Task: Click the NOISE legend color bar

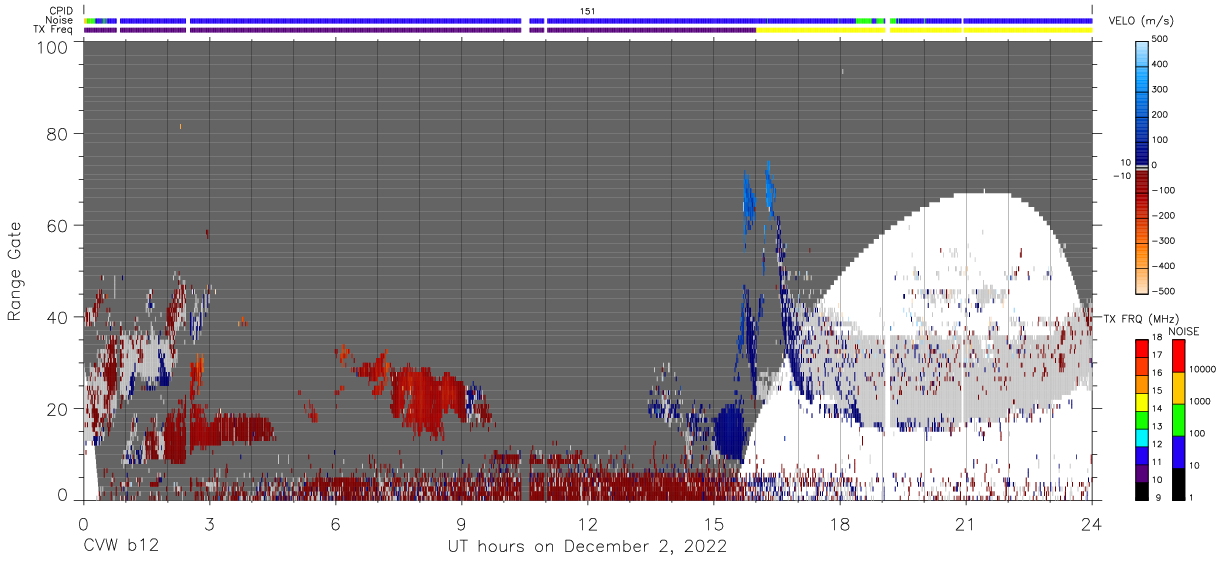Action: coord(1178,418)
